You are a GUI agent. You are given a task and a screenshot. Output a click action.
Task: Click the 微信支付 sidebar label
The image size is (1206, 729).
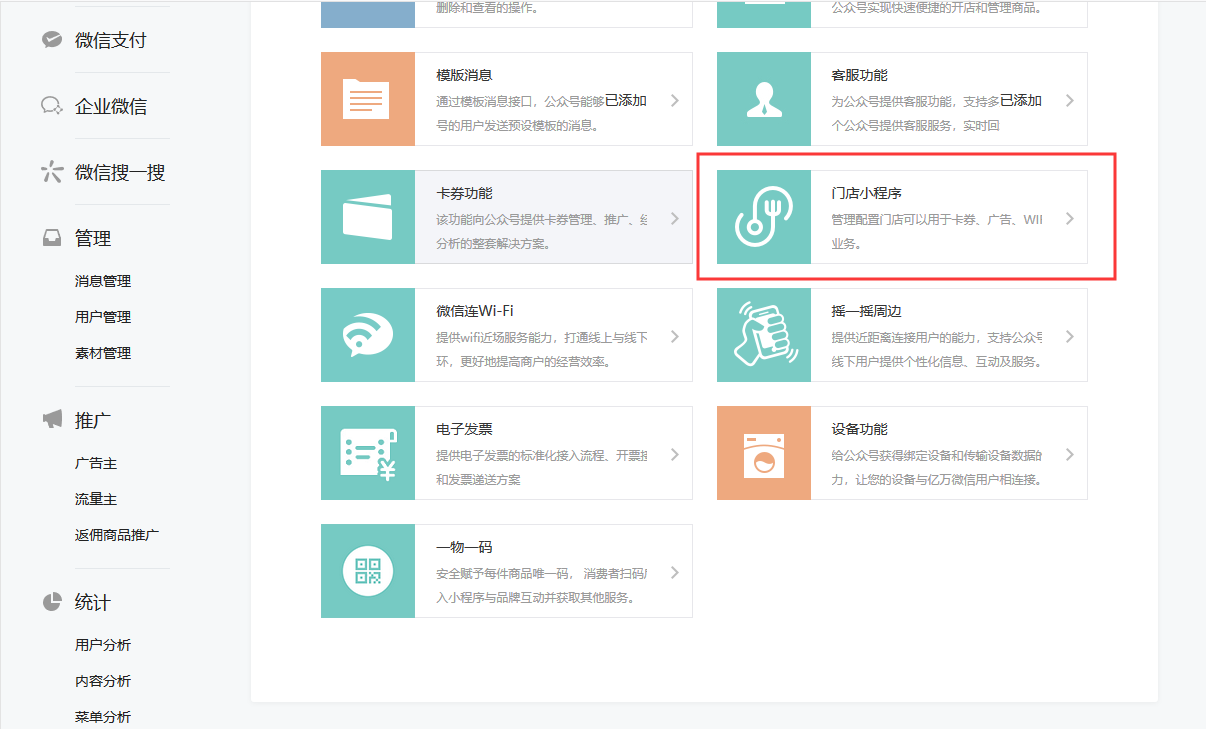pos(111,40)
